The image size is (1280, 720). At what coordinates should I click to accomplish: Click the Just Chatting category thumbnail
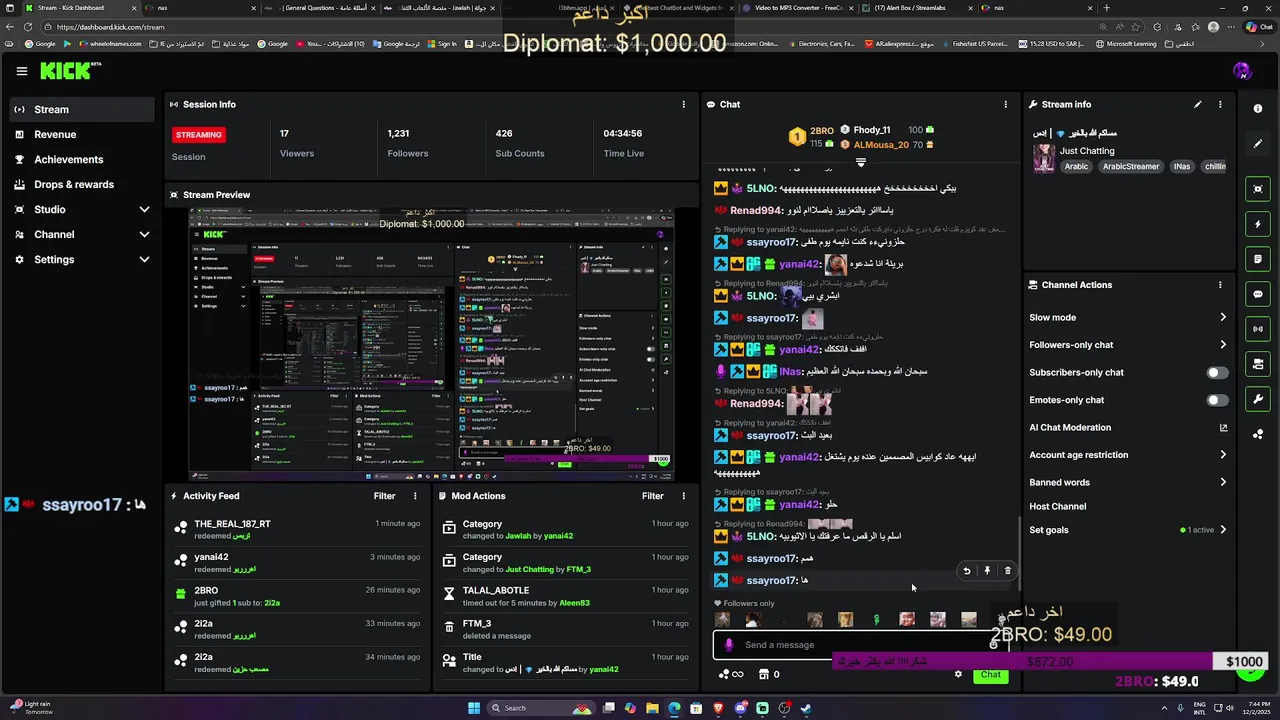[x=1044, y=158]
